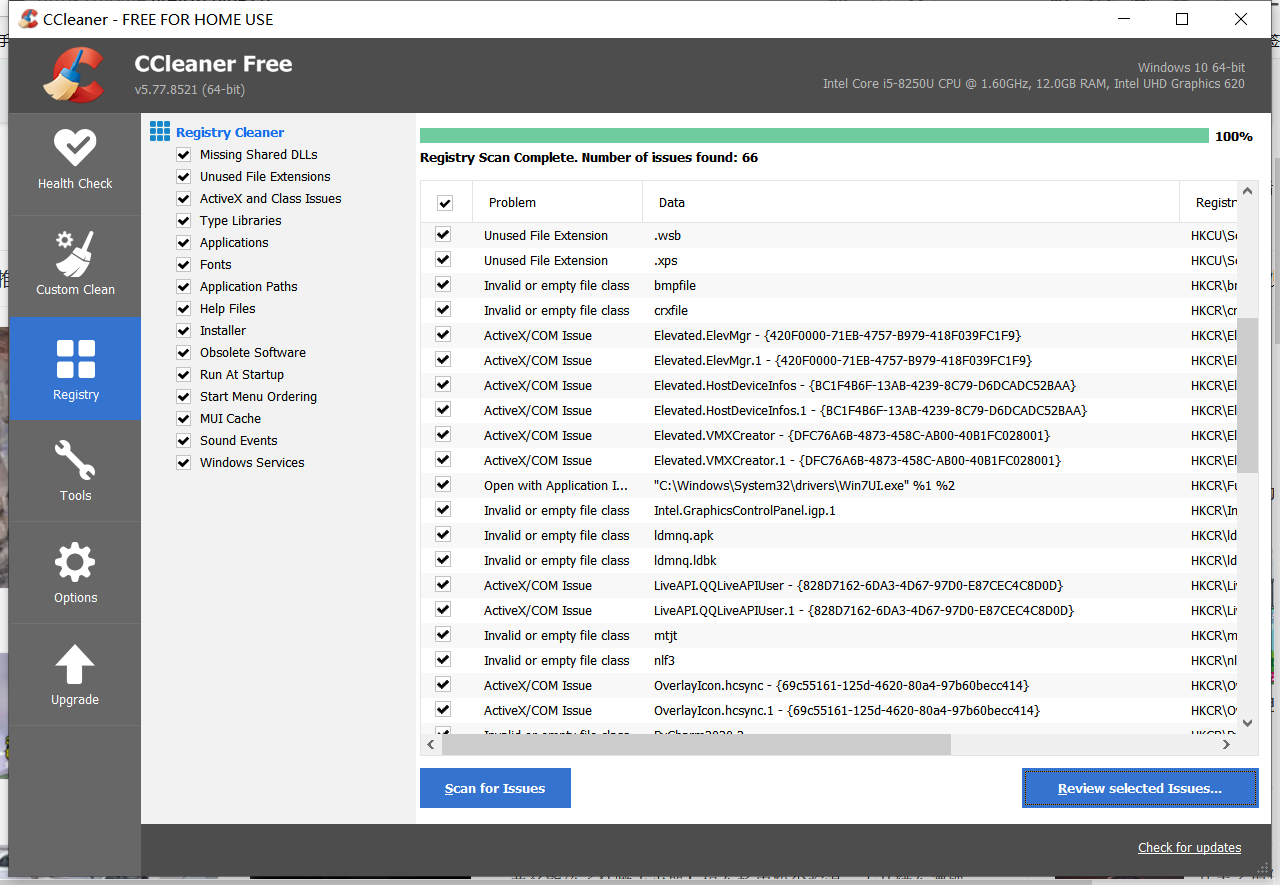Image resolution: width=1280 pixels, height=885 pixels.
Task: Open the Custom Clean section
Action: coord(75,266)
